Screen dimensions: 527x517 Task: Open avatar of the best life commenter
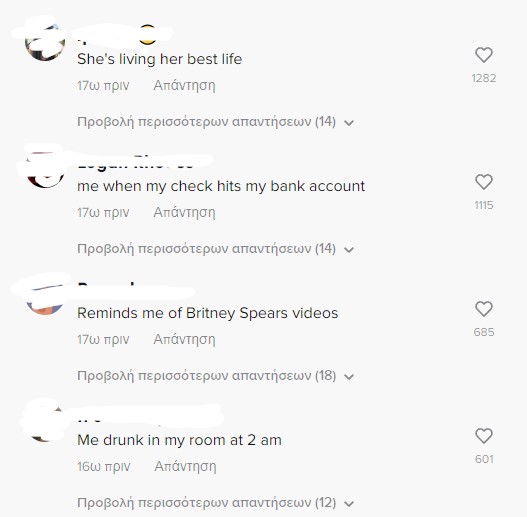coord(45,42)
